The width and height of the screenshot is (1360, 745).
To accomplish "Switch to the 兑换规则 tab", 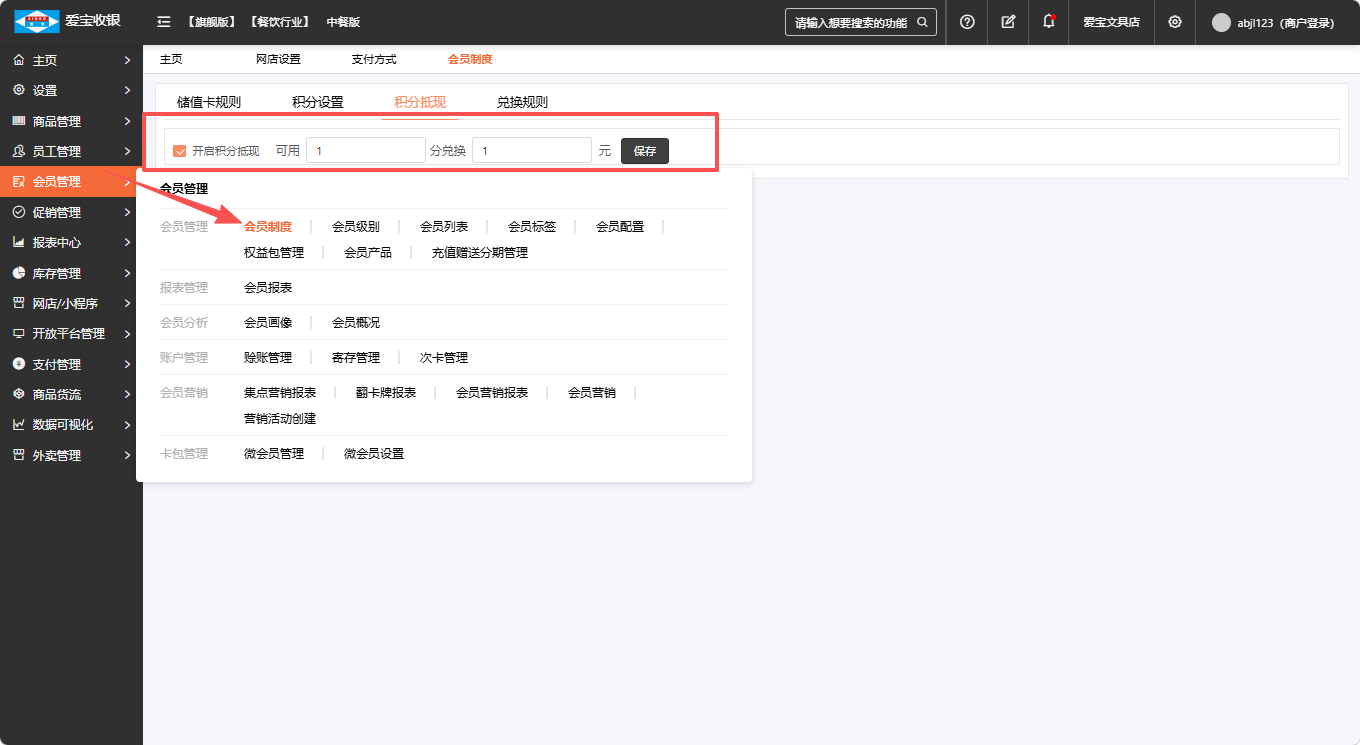I will [x=522, y=102].
